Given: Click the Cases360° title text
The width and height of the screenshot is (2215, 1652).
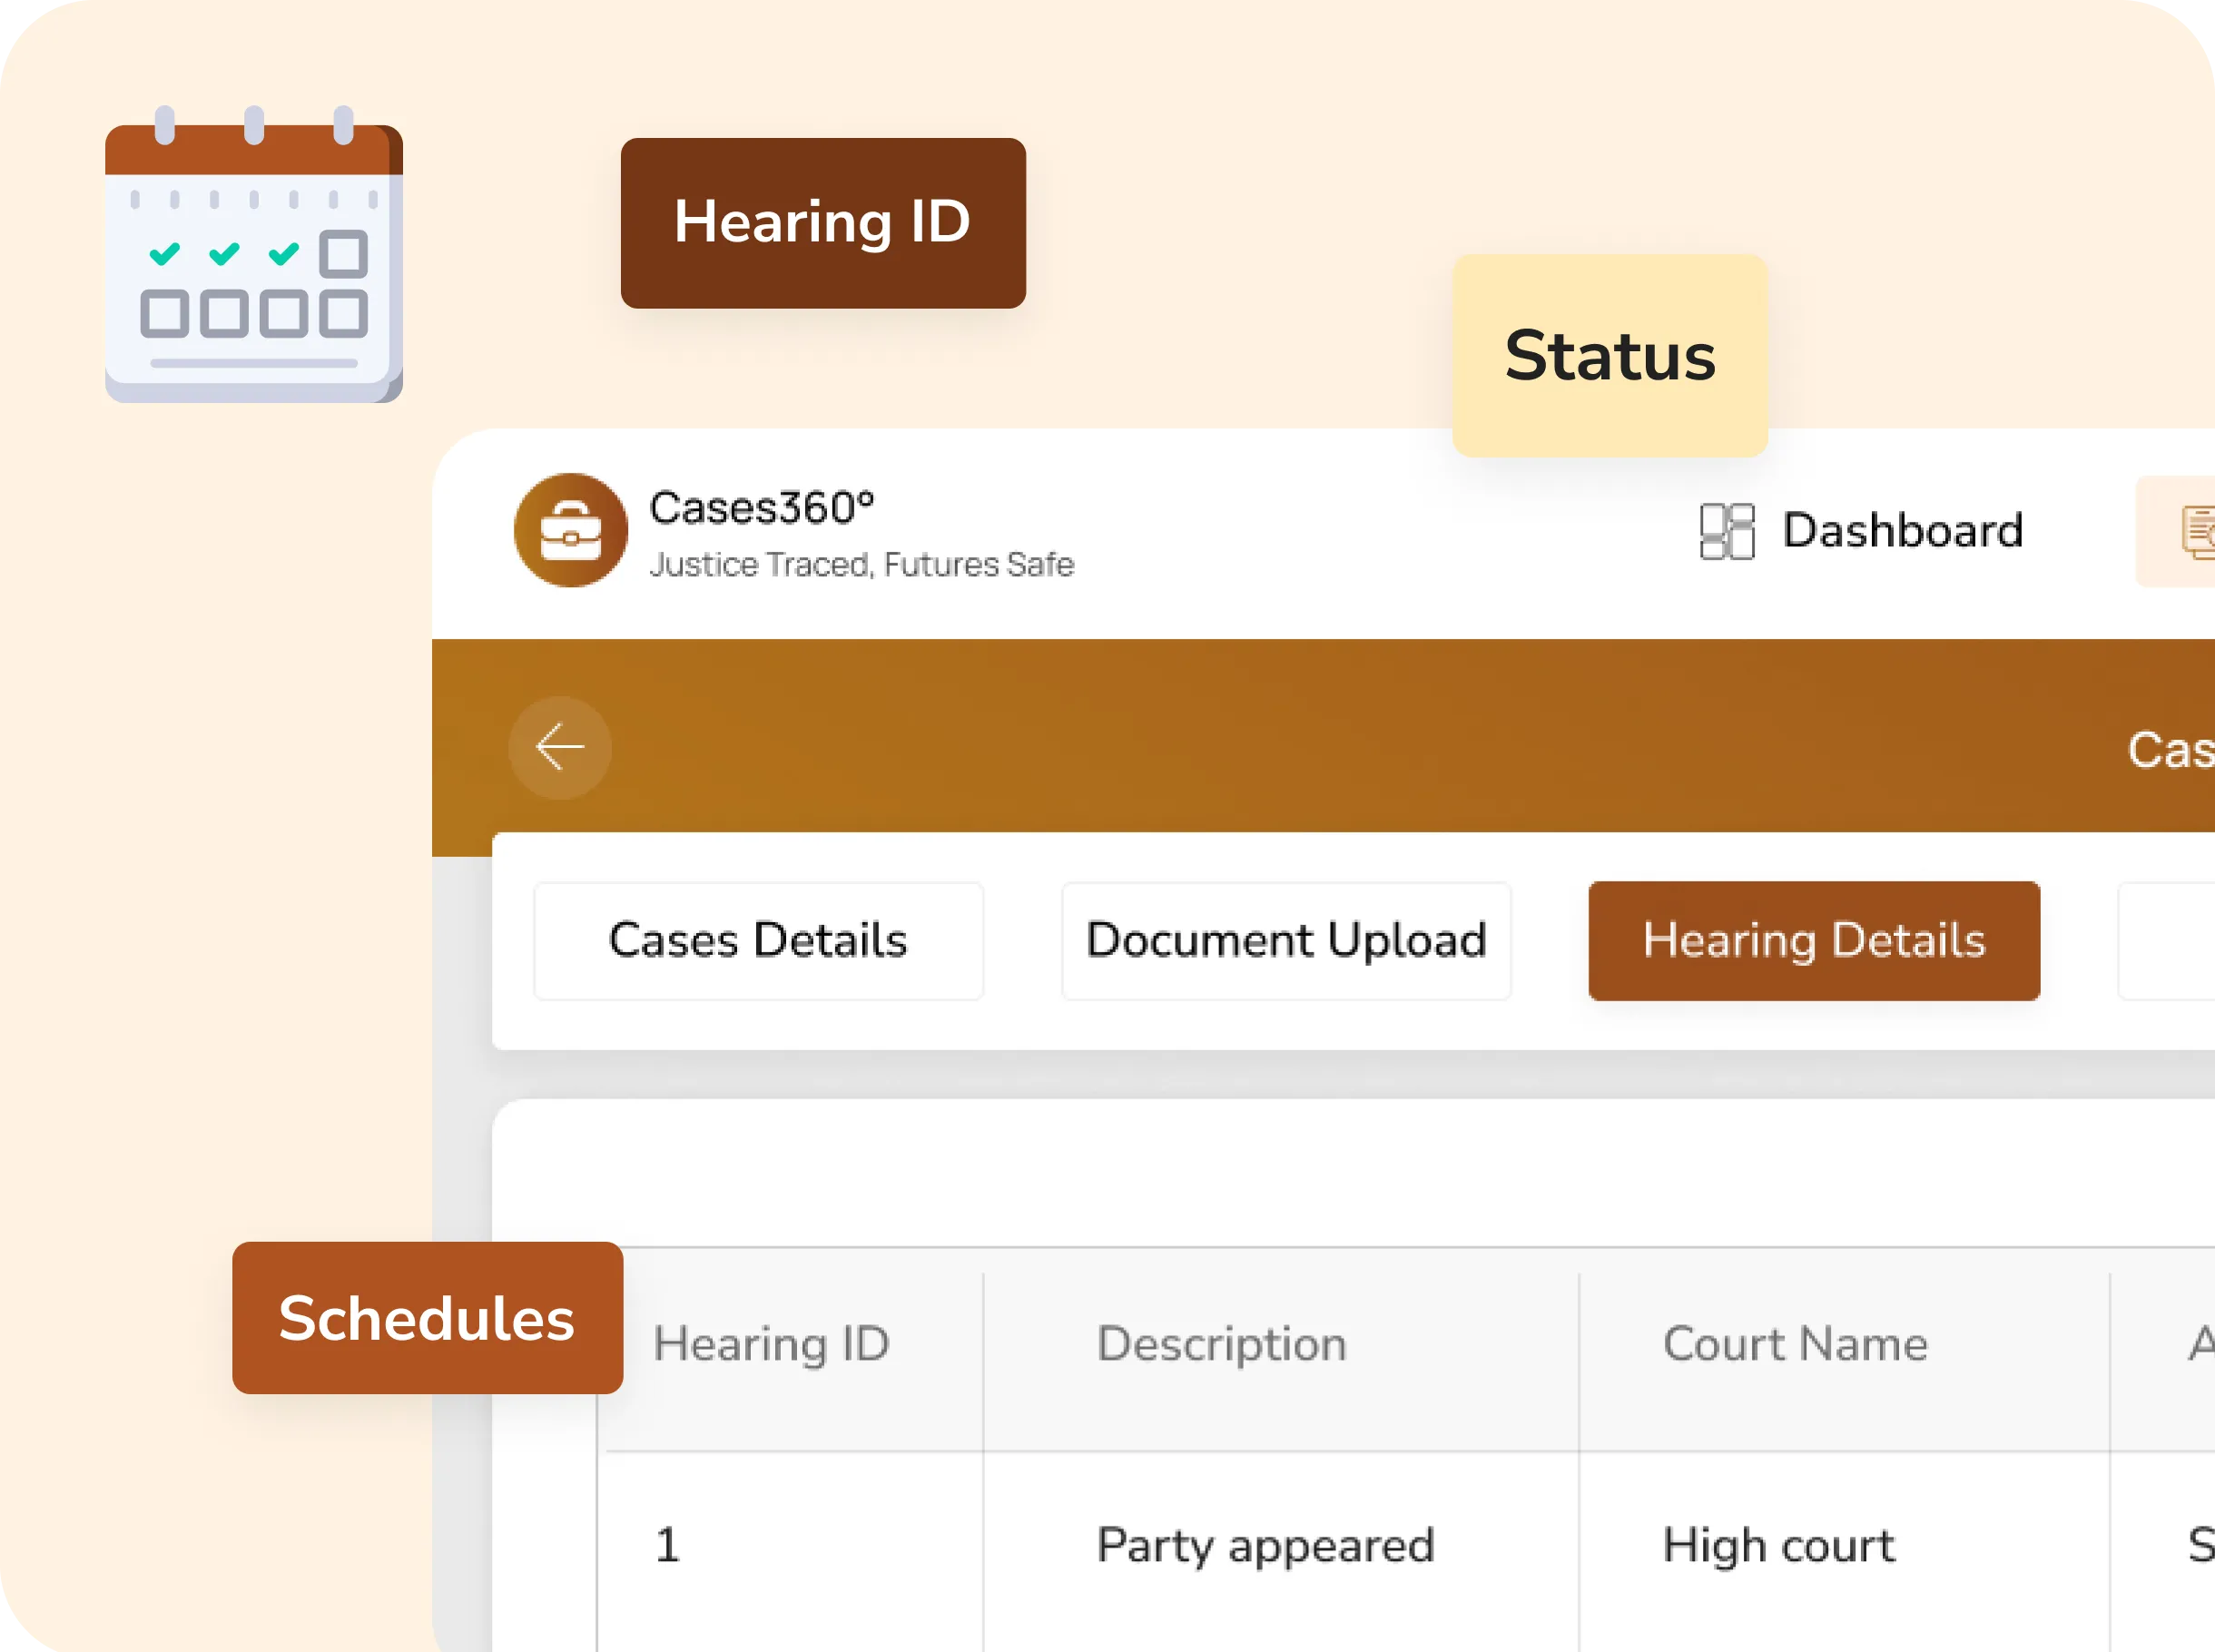Looking at the screenshot, I should pos(762,508).
